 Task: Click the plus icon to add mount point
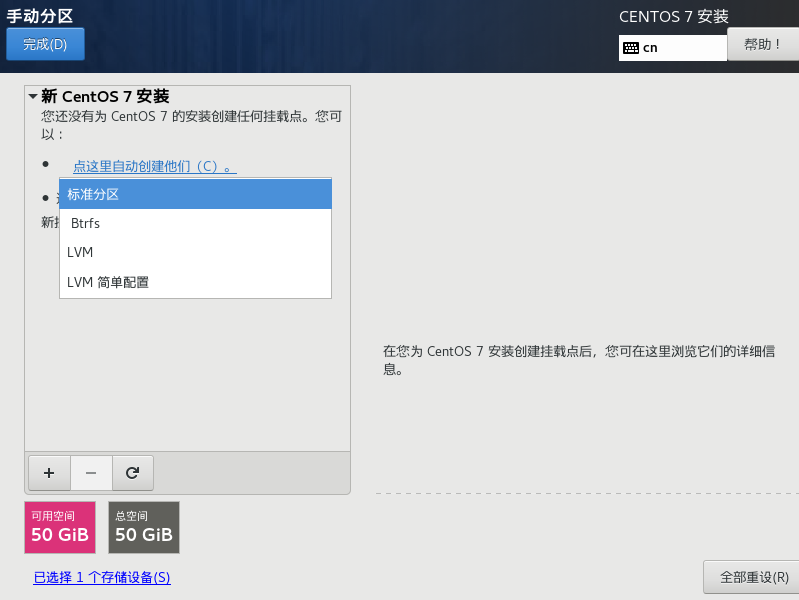coord(49,473)
